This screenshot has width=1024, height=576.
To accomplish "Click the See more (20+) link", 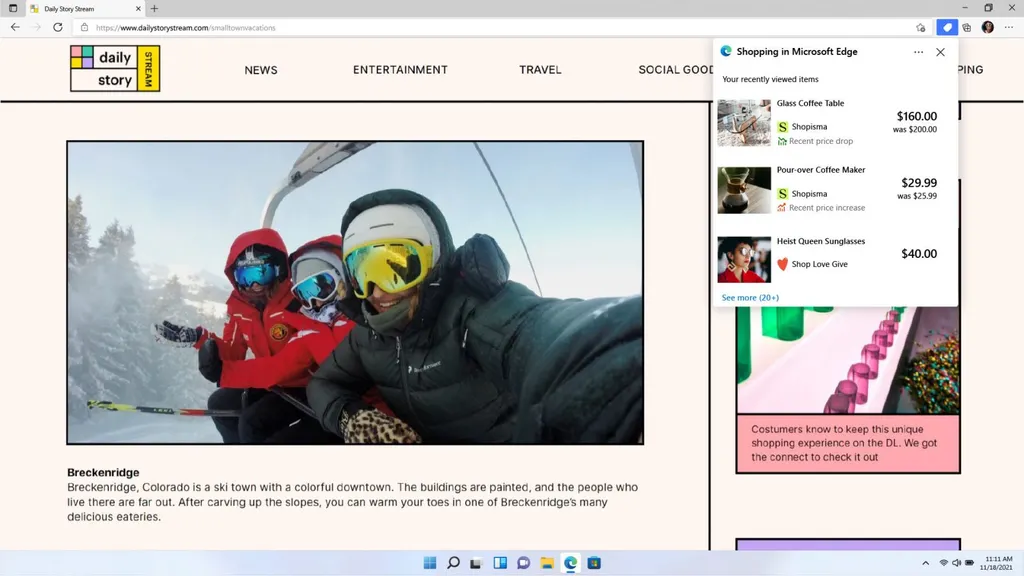I will tap(750, 298).
